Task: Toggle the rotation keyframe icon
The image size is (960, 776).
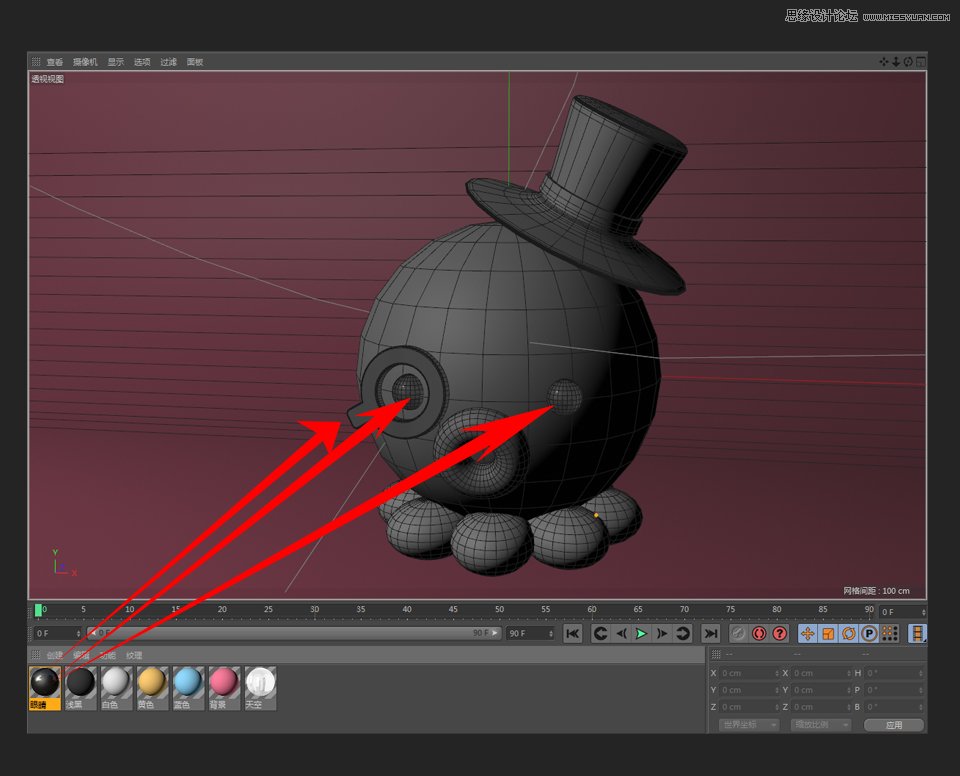Action: tap(849, 633)
